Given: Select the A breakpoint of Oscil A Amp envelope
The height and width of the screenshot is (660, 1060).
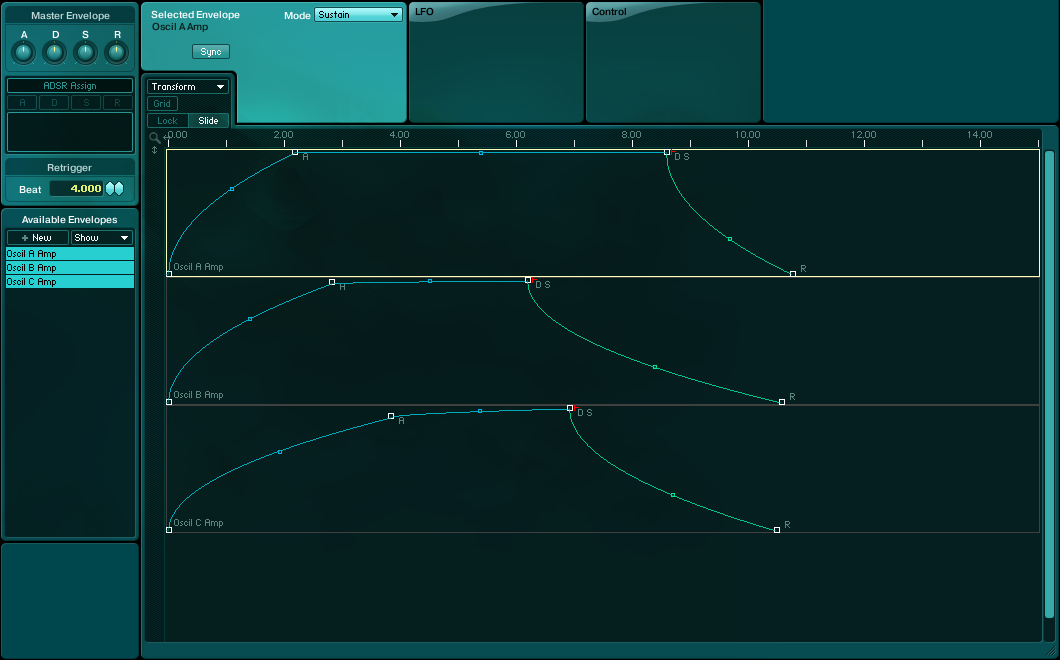Looking at the screenshot, I should pos(295,152).
